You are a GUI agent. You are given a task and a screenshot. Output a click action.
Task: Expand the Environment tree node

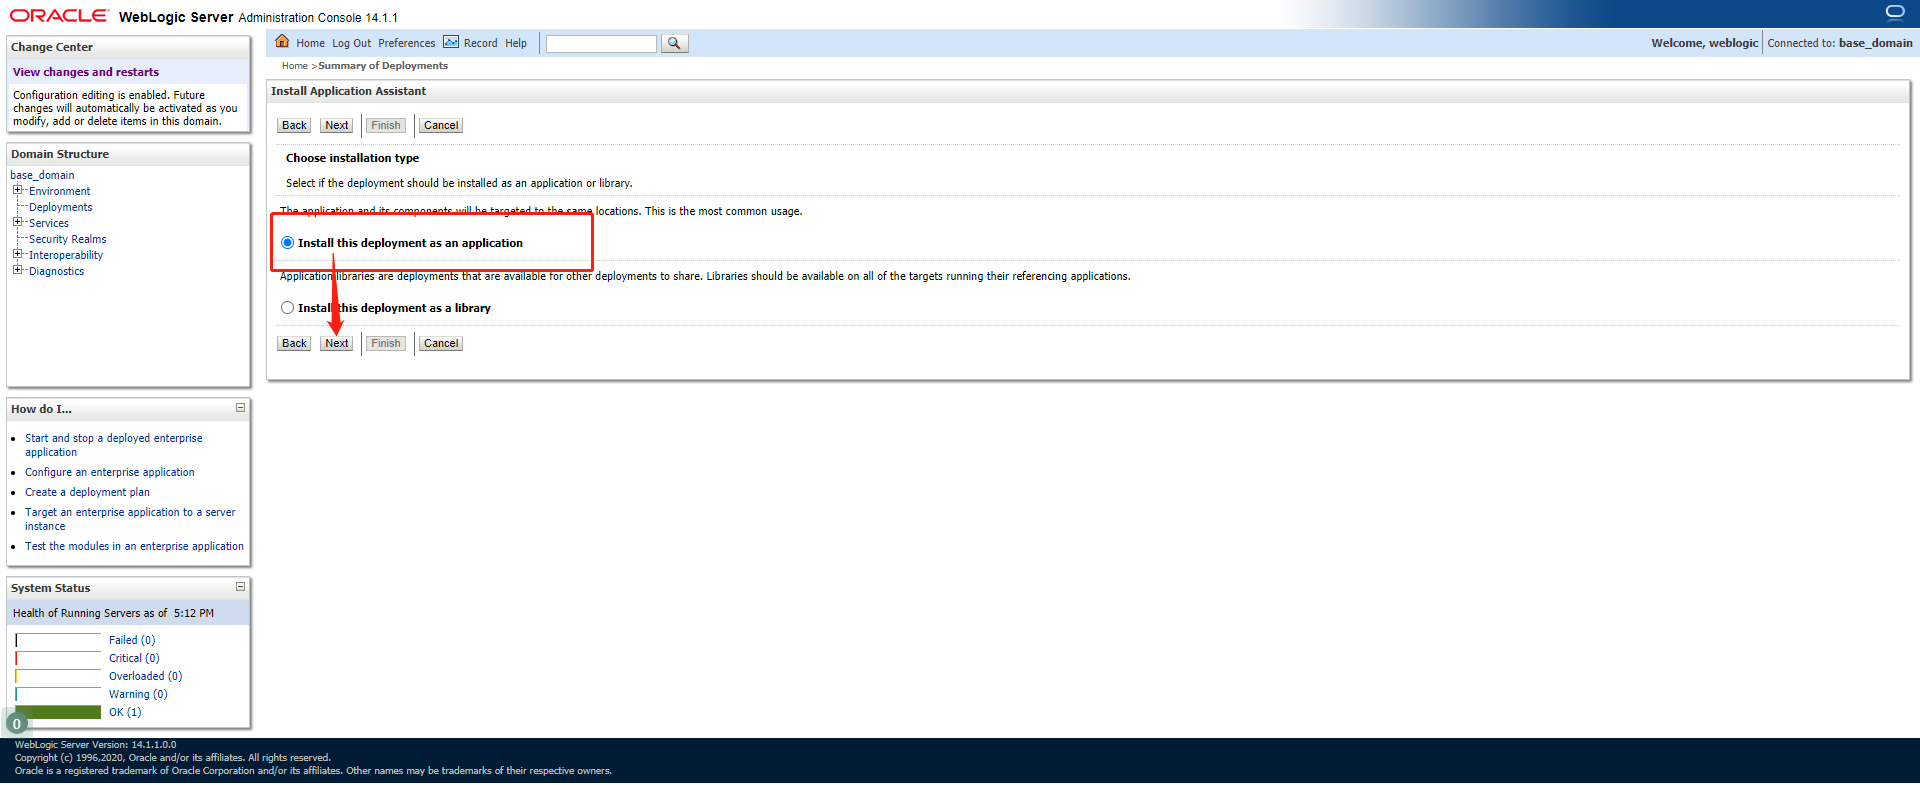pos(17,190)
